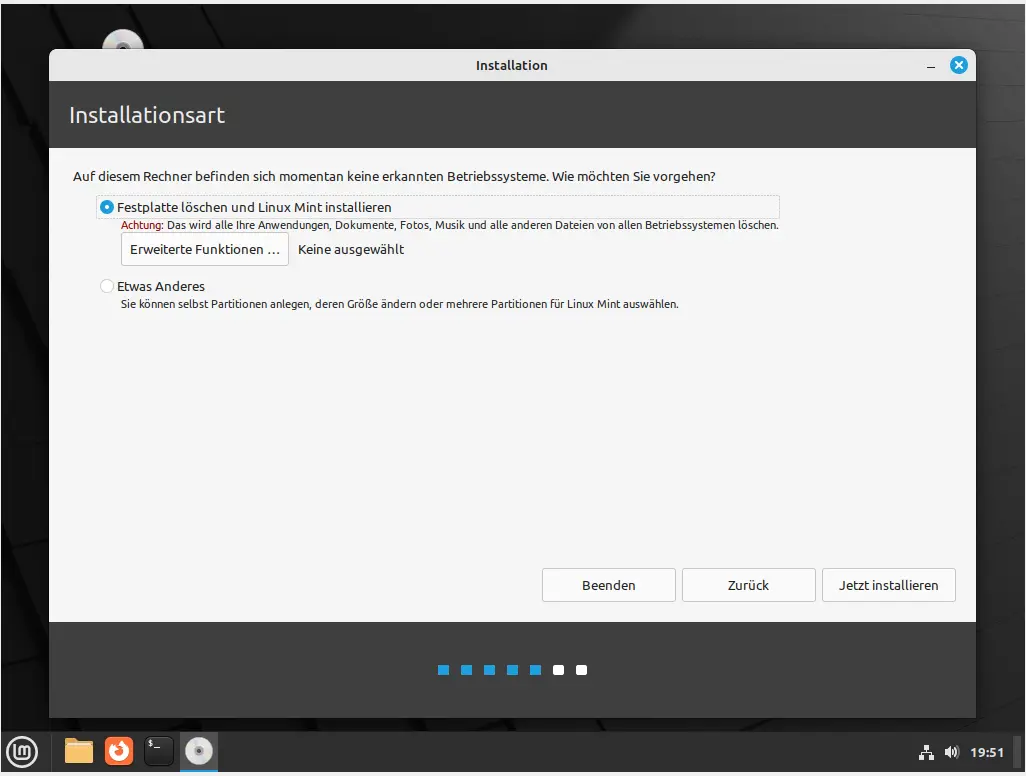Image resolution: width=1026 pixels, height=776 pixels.
Task: Choose the 'Etwas Anderes' radio option
Action: pos(107,286)
